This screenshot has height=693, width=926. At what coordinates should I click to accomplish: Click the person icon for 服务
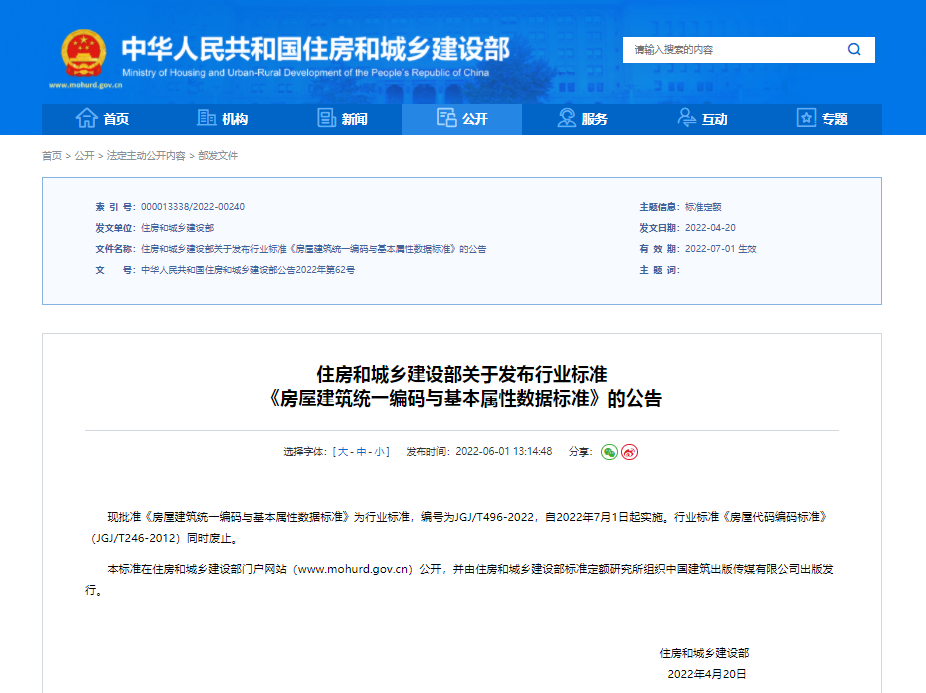[567, 119]
